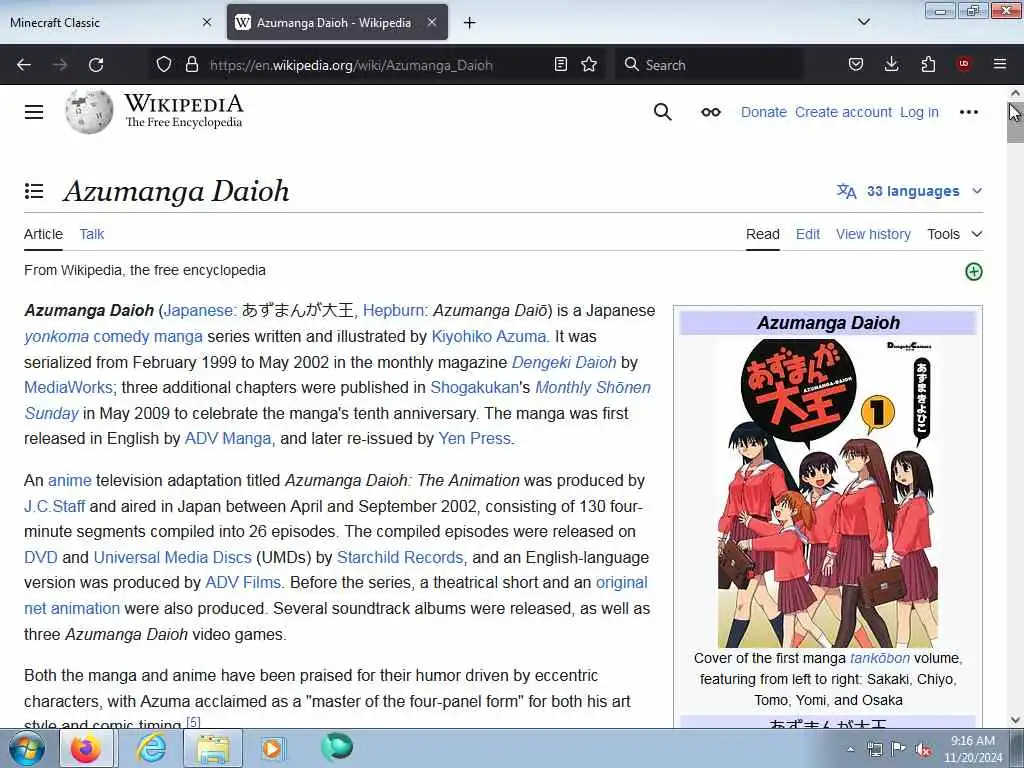The height and width of the screenshot is (768, 1024).
Task: Expand the Tools dropdown
Action: click(955, 234)
